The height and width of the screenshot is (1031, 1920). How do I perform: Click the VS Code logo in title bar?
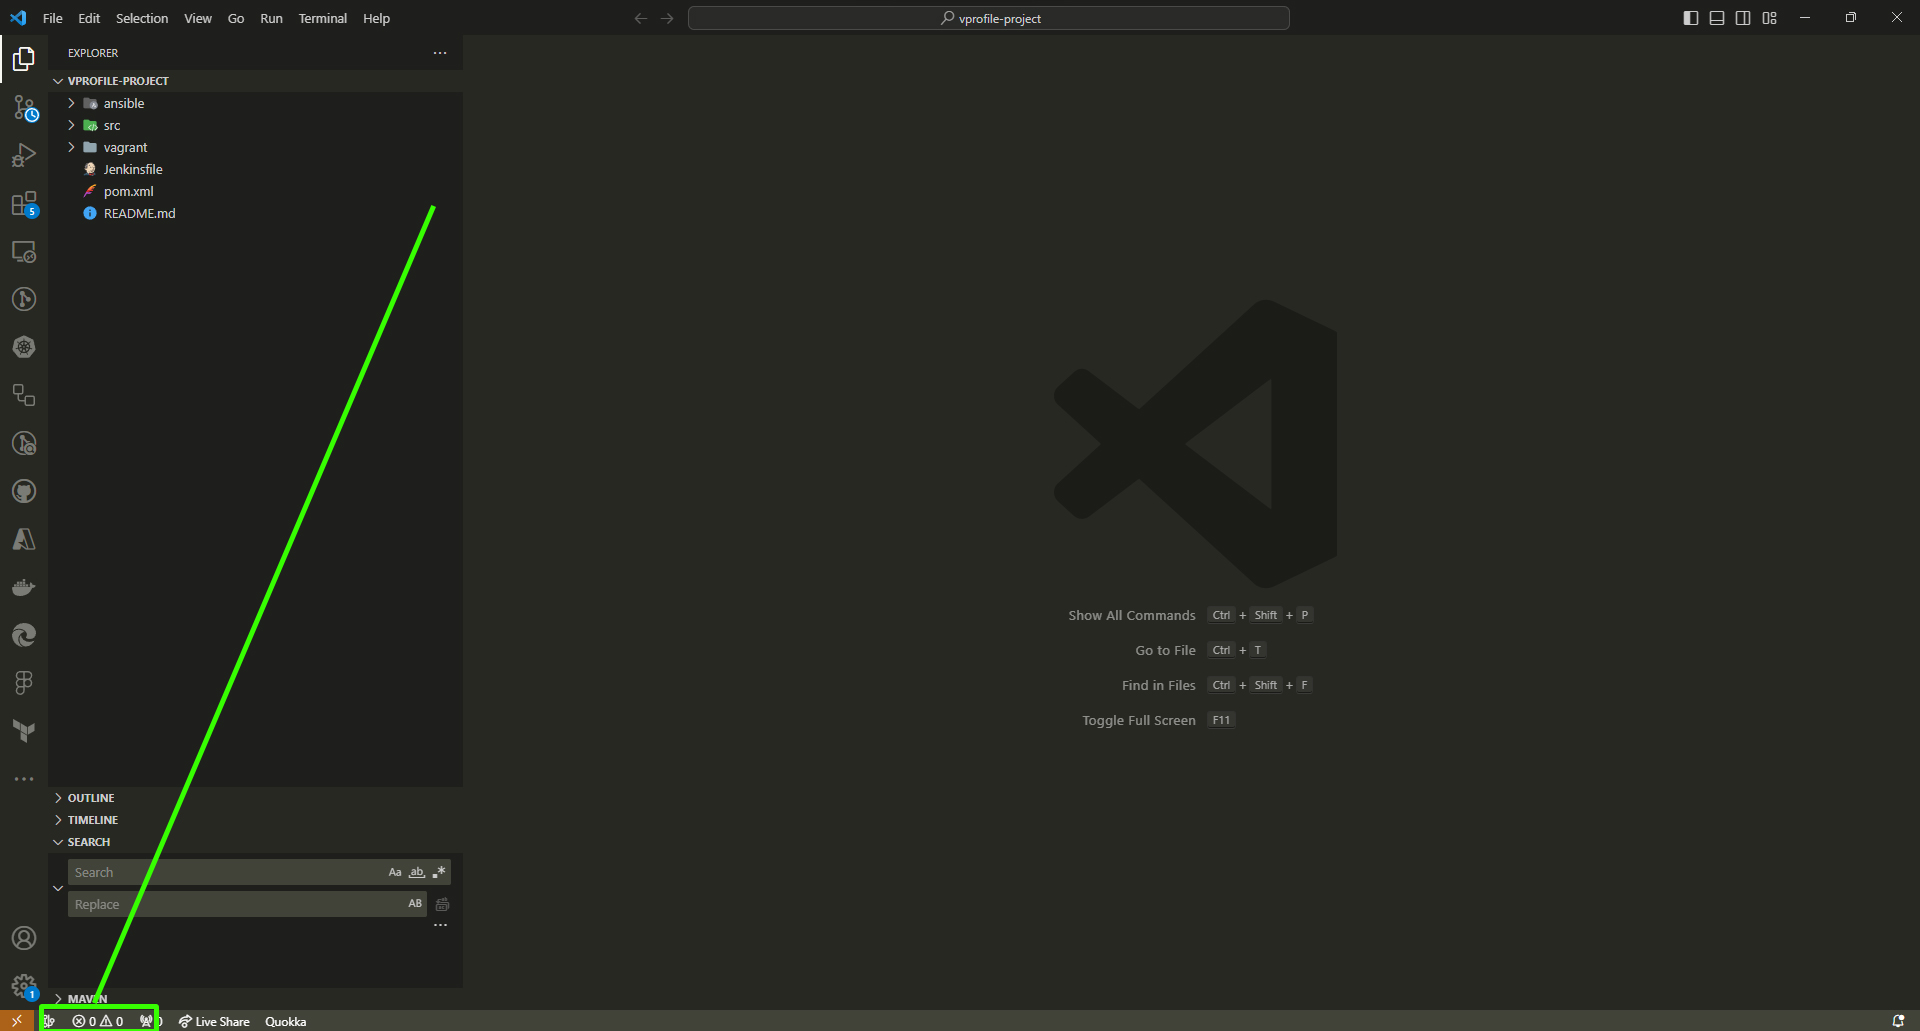(18, 18)
